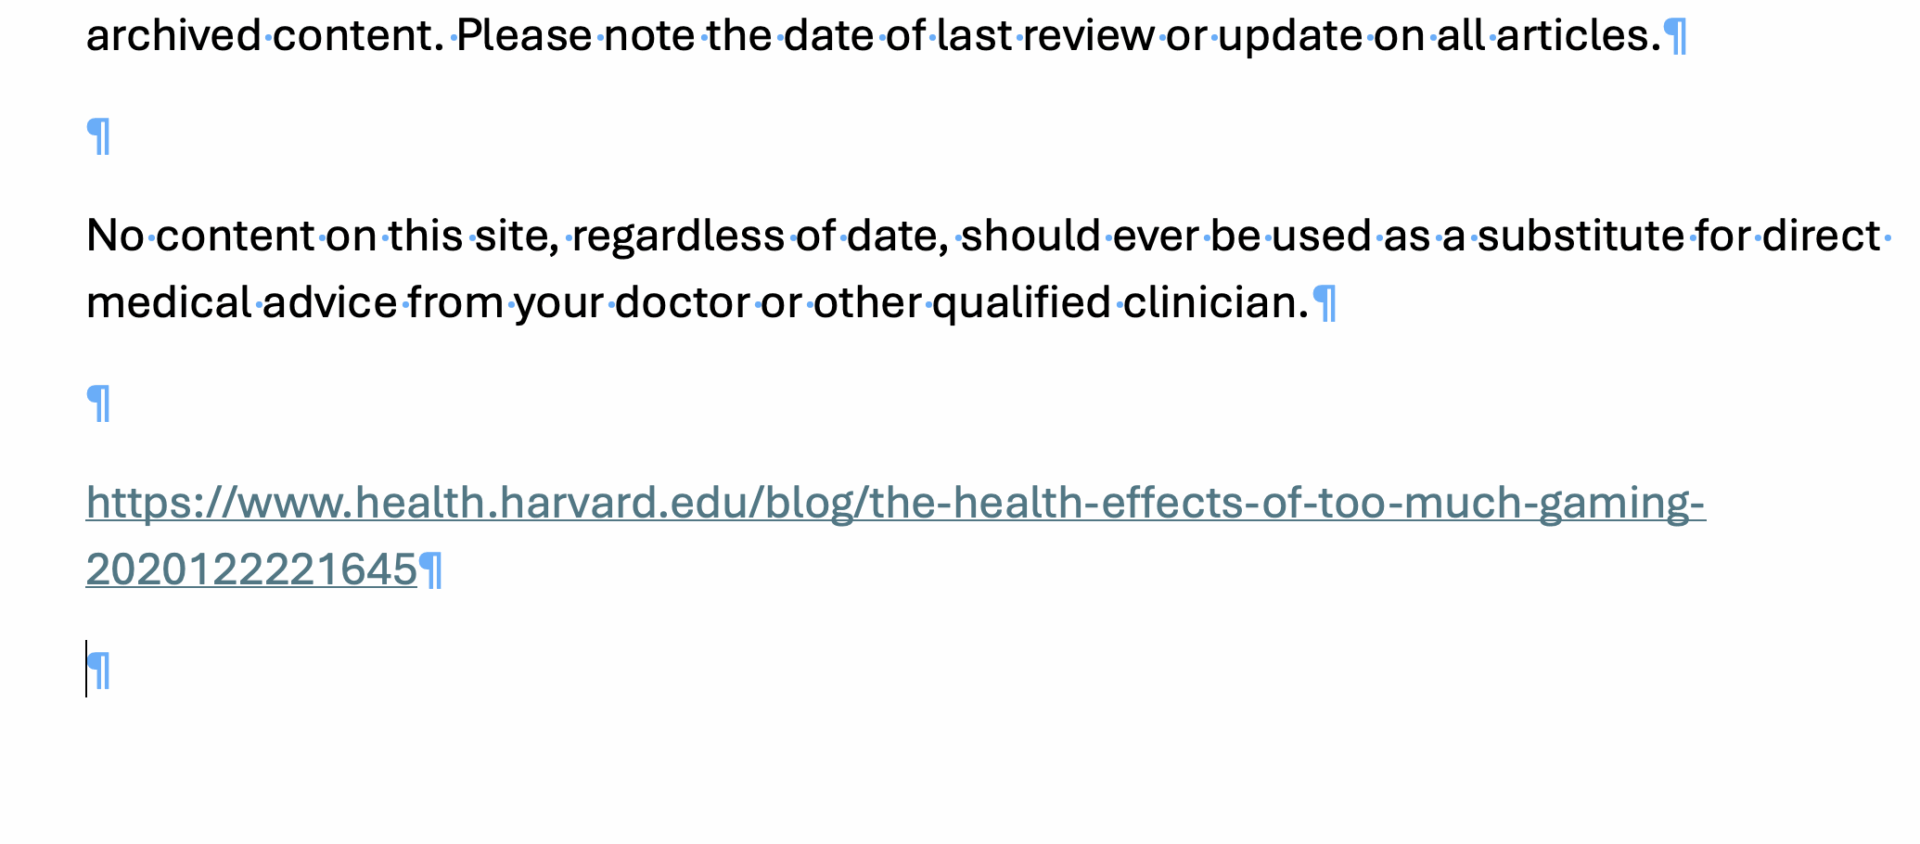The width and height of the screenshot is (1920, 844).
Task: Open the Harvard Health blog hyperlink
Action: pyautogui.click(x=895, y=503)
